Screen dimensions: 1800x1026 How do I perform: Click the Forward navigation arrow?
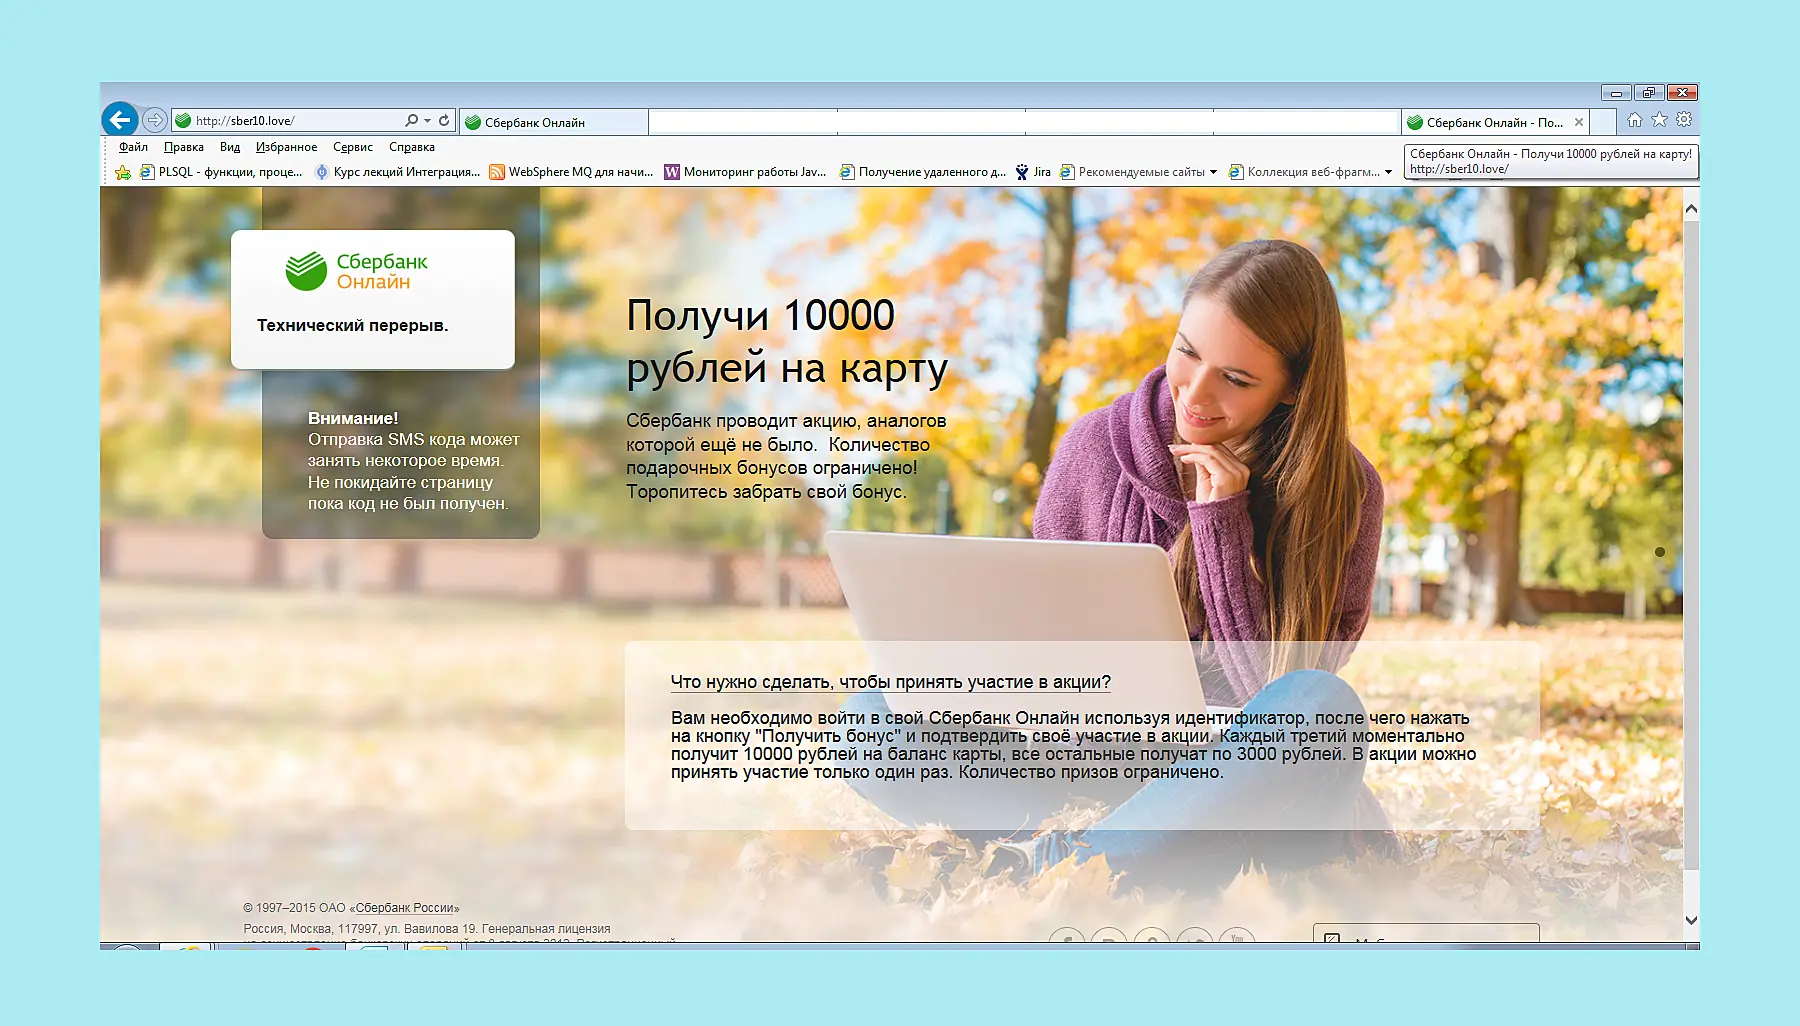154,120
